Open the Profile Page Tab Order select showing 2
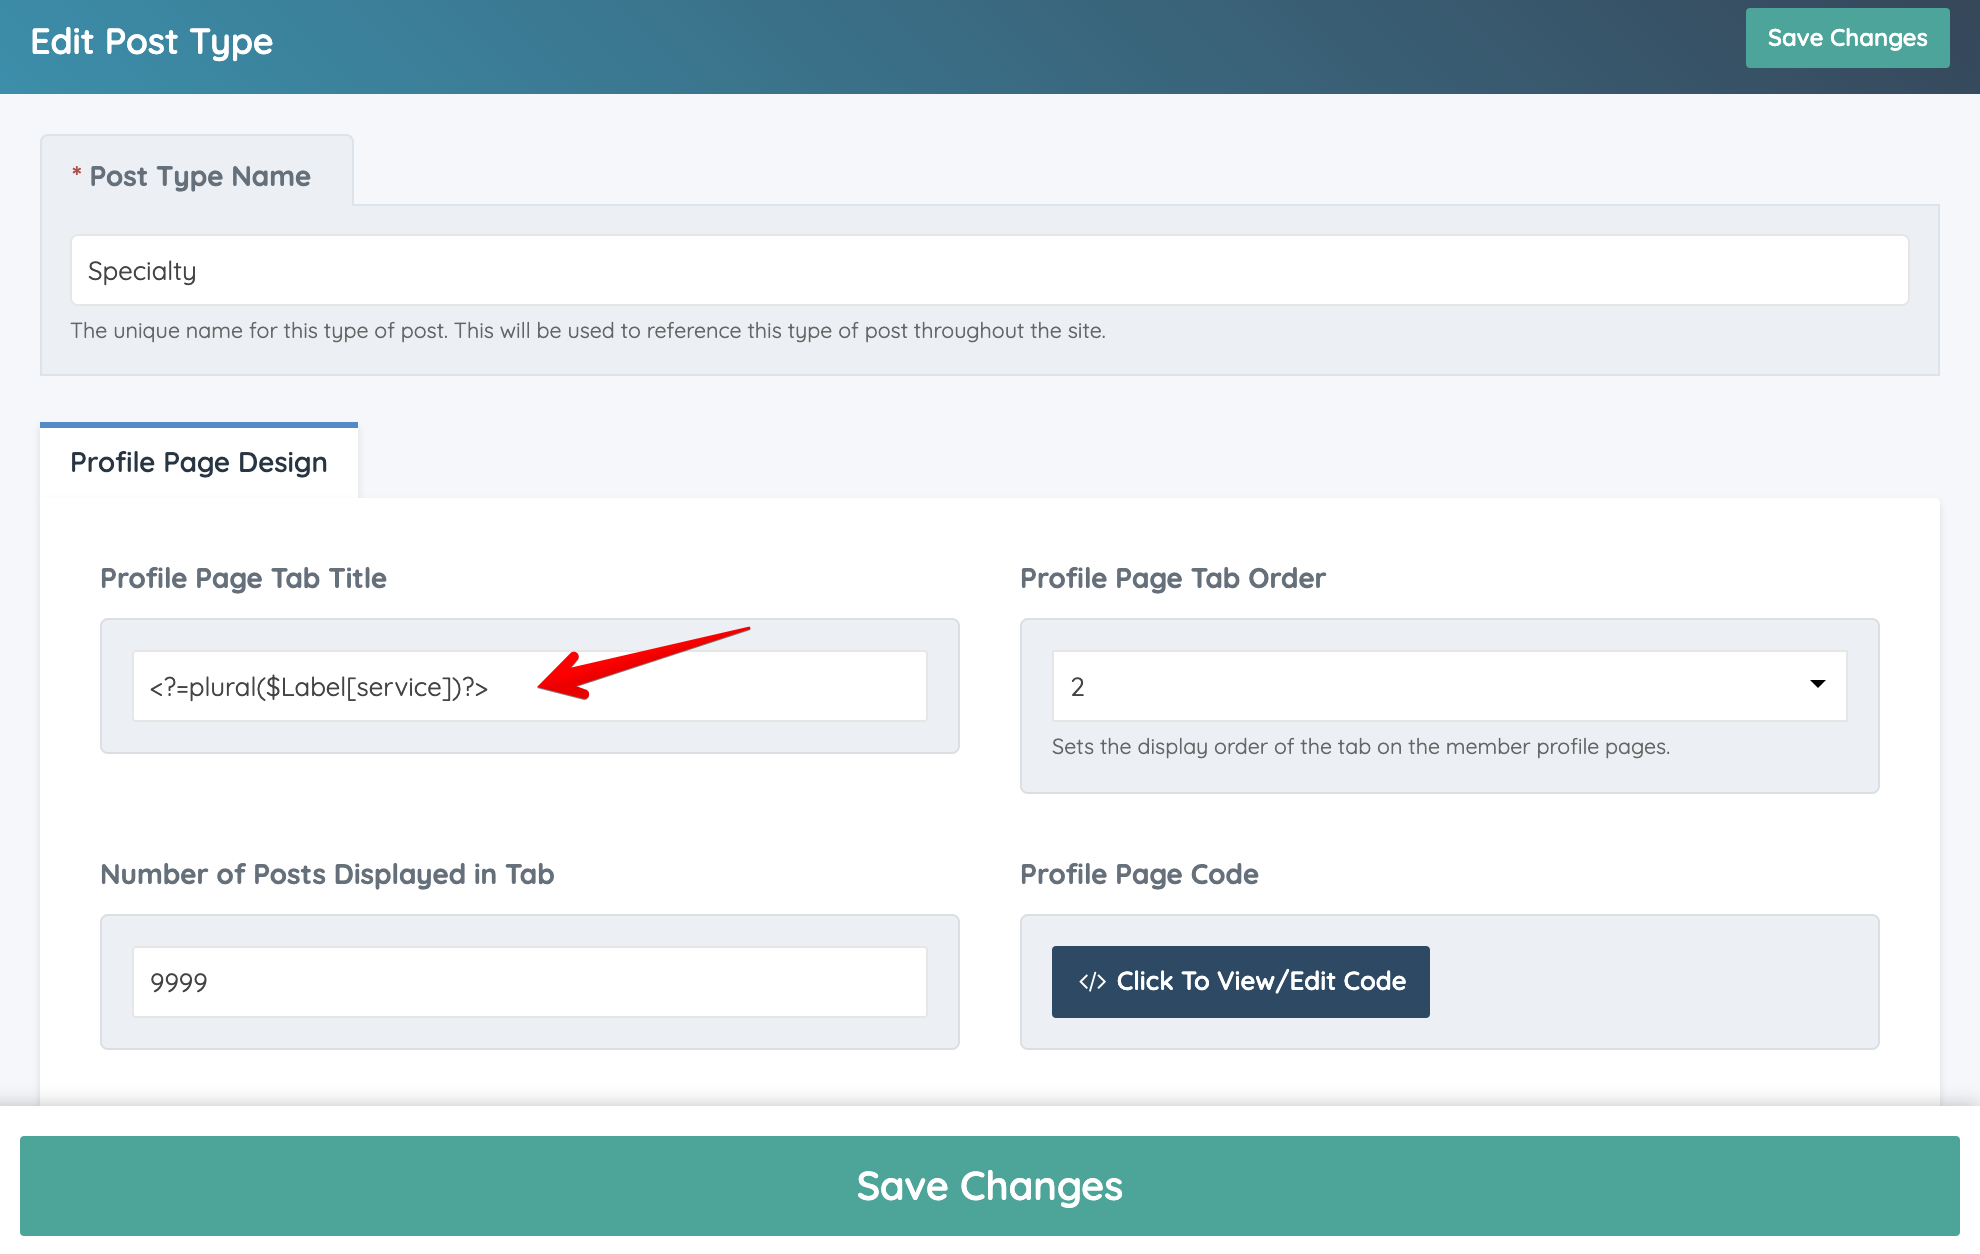The image size is (1980, 1254). coord(1448,686)
